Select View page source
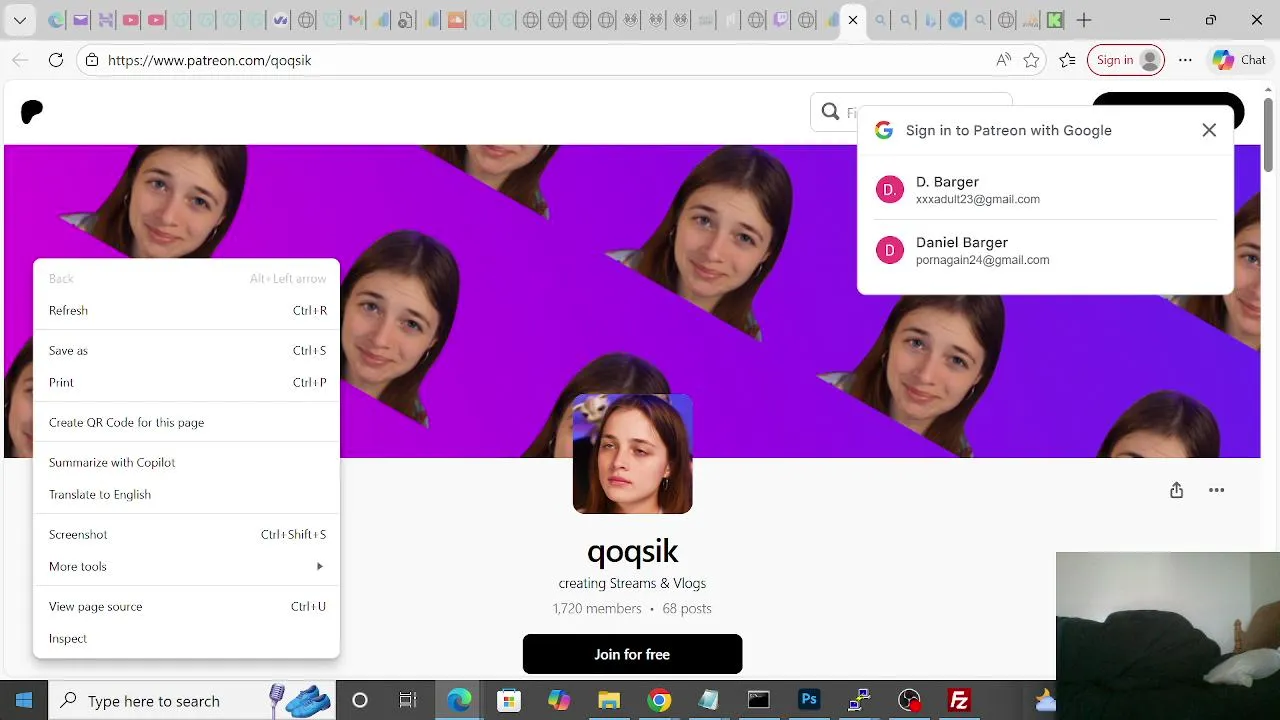Image resolution: width=1280 pixels, height=720 pixels. pos(186,606)
